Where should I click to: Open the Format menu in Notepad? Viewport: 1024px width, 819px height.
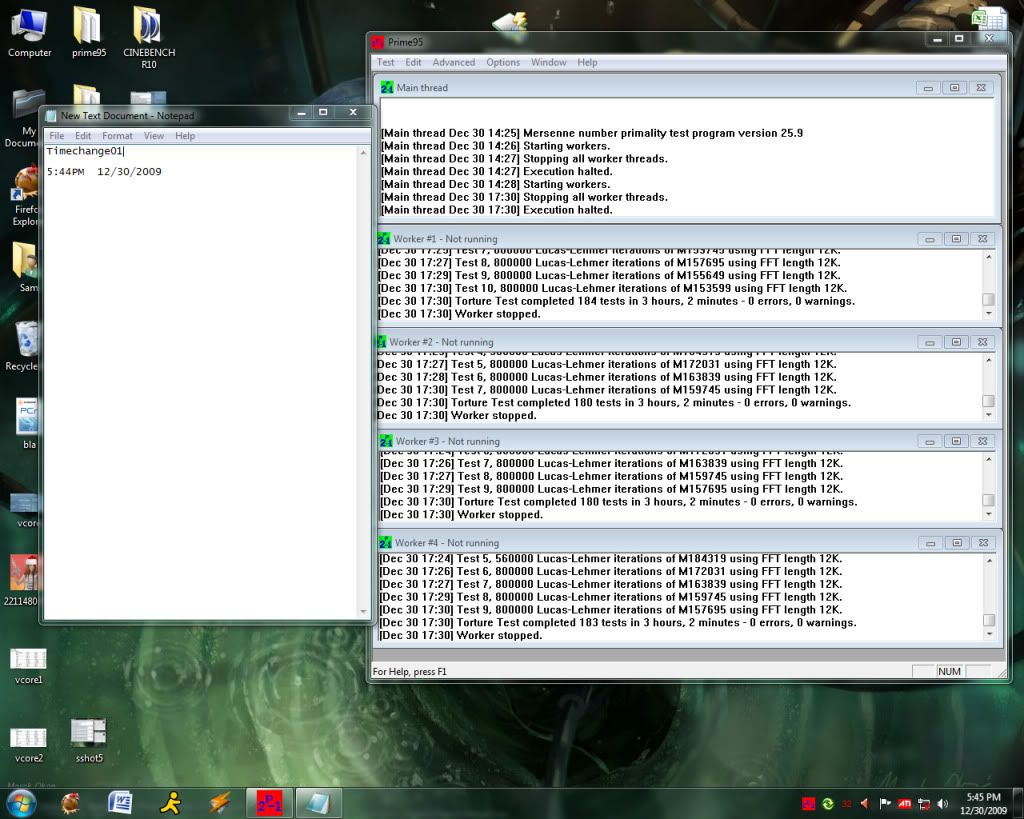tap(117, 135)
